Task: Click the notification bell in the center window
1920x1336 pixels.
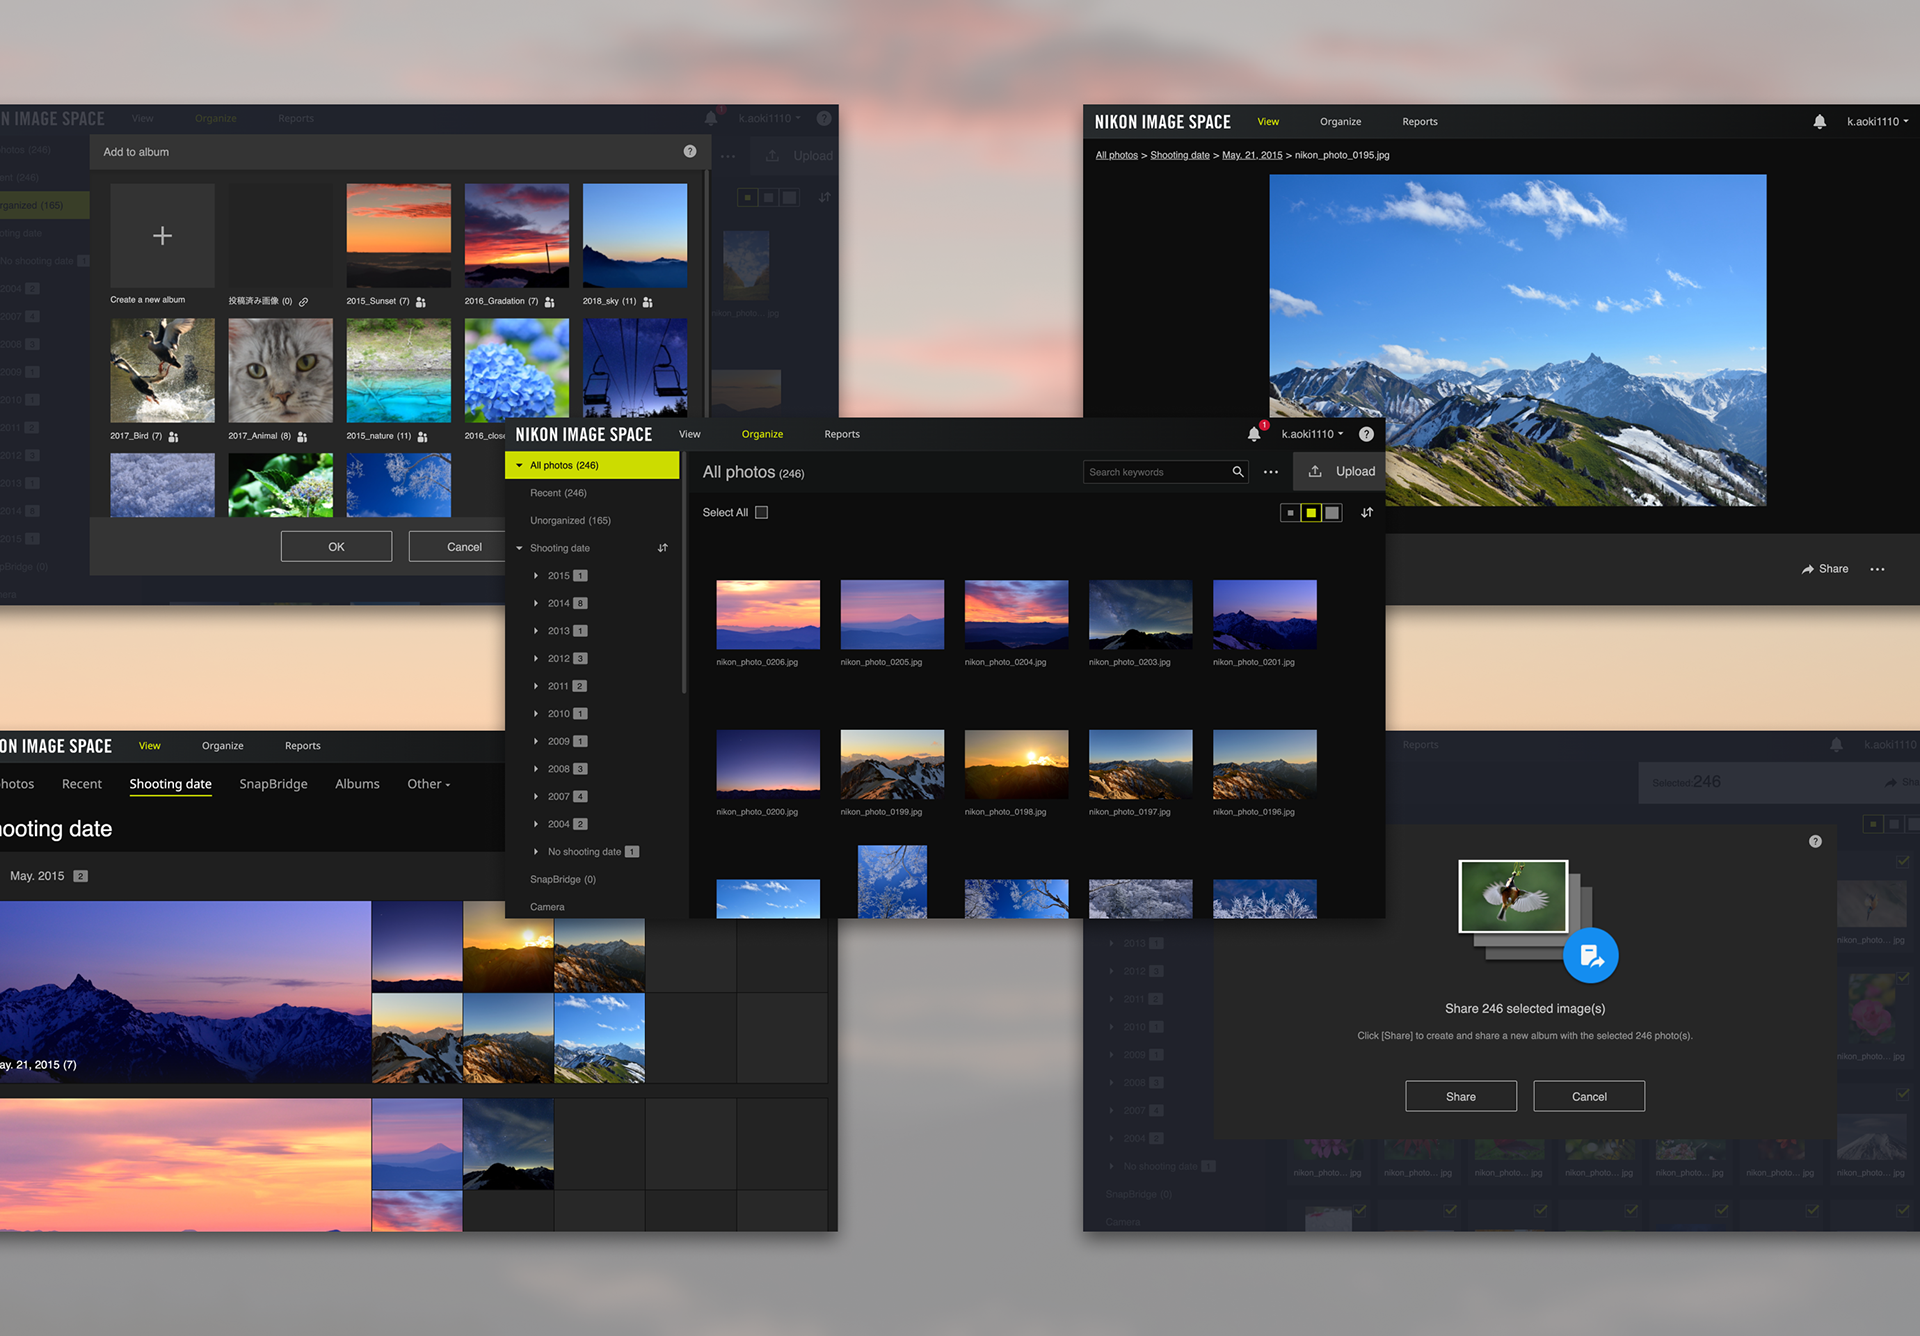Action: [1254, 434]
